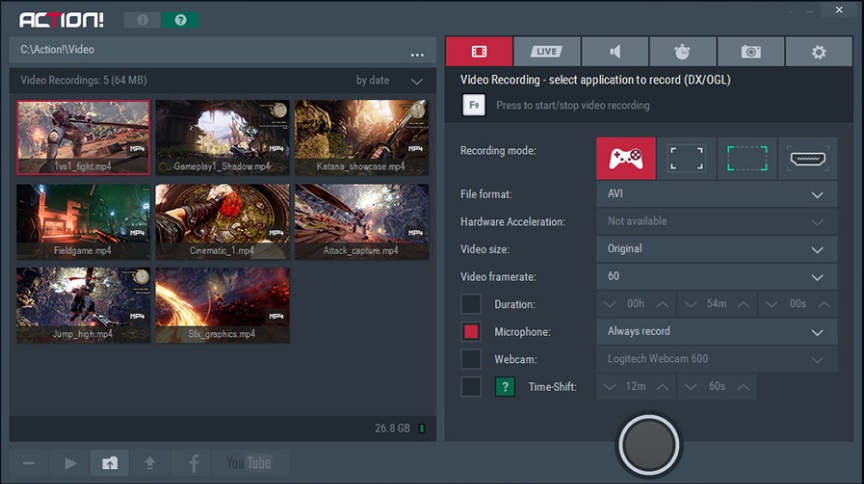Viewport: 864px width, 484px height.
Task: Select the Jump_high.mp4 thumbnail
Action: click(83, 305)
